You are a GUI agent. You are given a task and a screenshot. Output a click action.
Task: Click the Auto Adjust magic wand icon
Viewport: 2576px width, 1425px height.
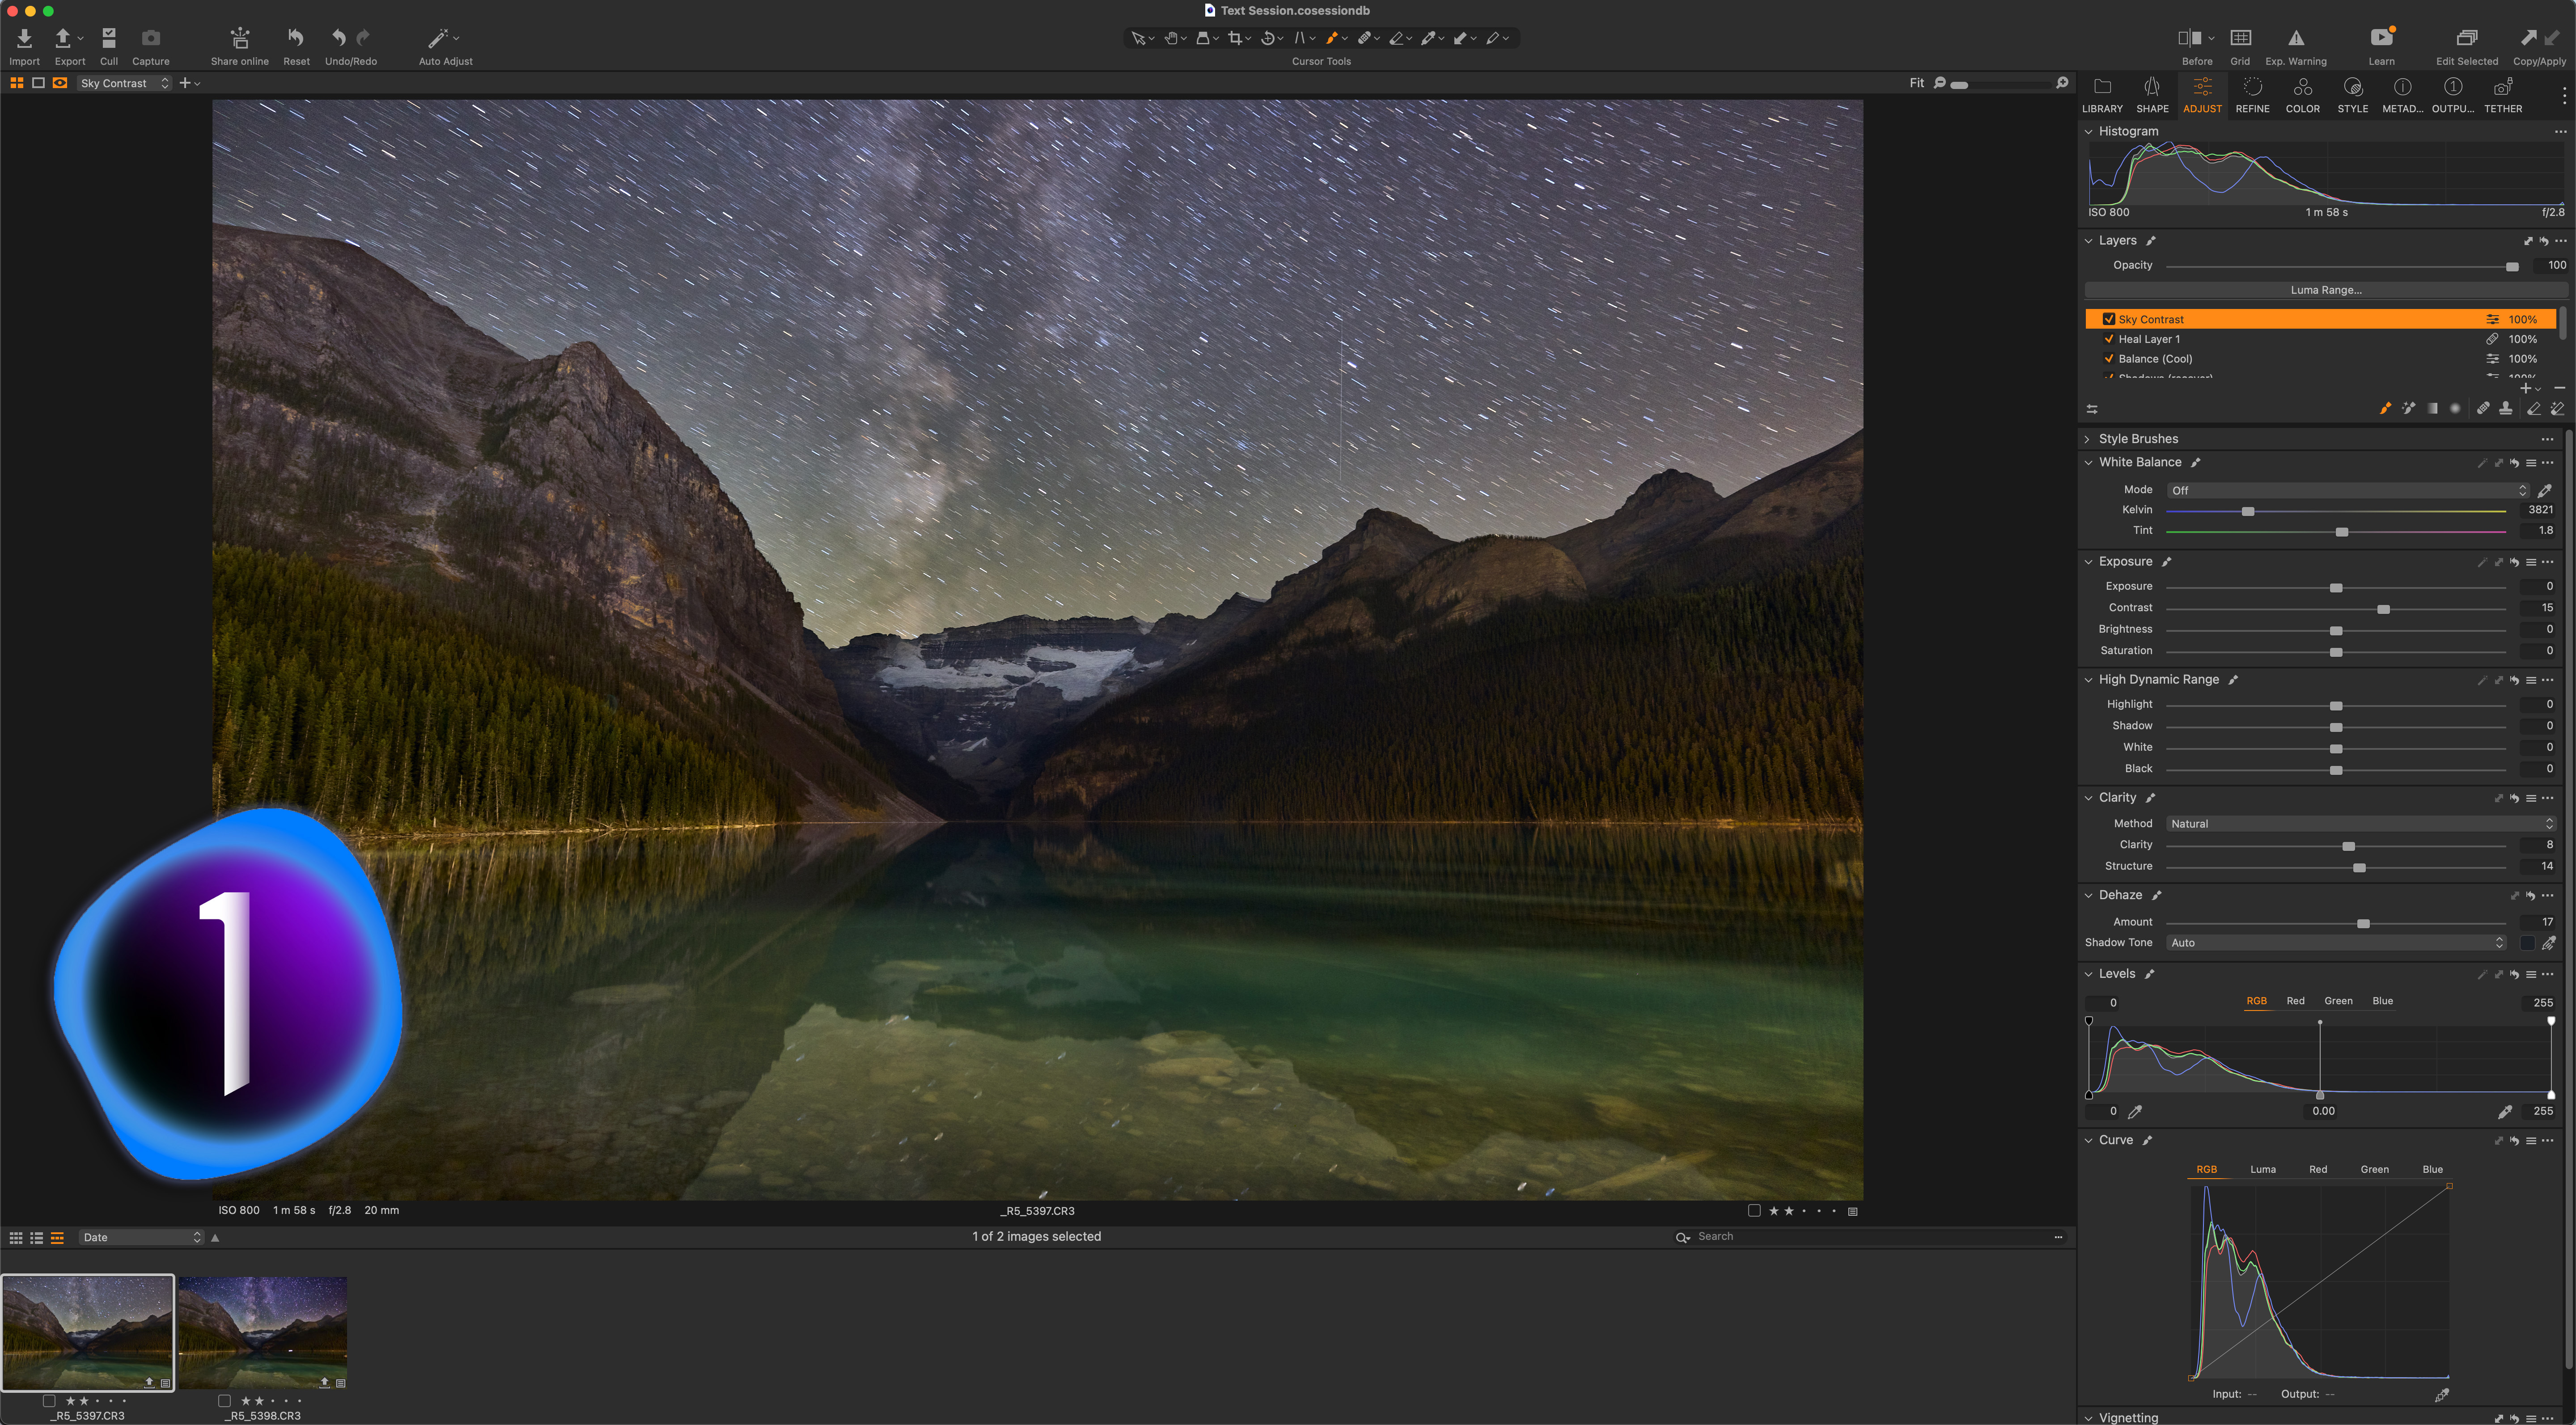pyautogui.click(x=438, y=39)
